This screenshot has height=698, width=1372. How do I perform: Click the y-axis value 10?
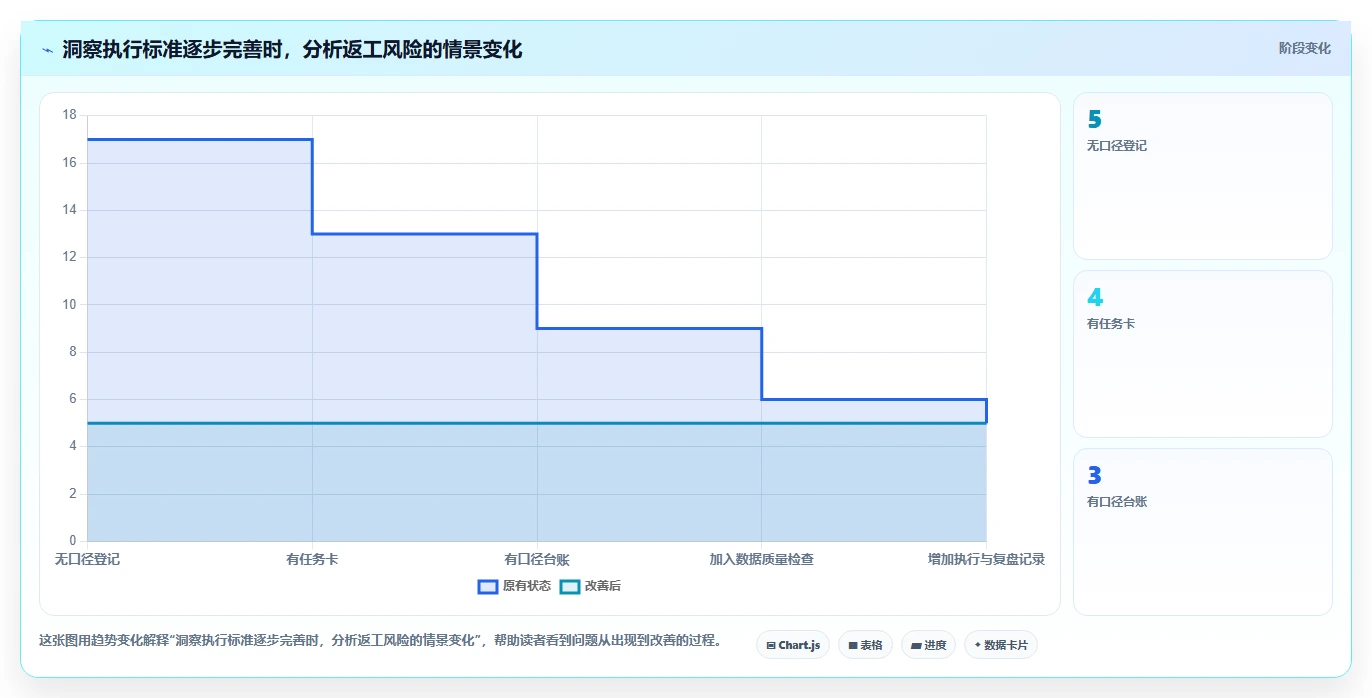pos(69,304)
